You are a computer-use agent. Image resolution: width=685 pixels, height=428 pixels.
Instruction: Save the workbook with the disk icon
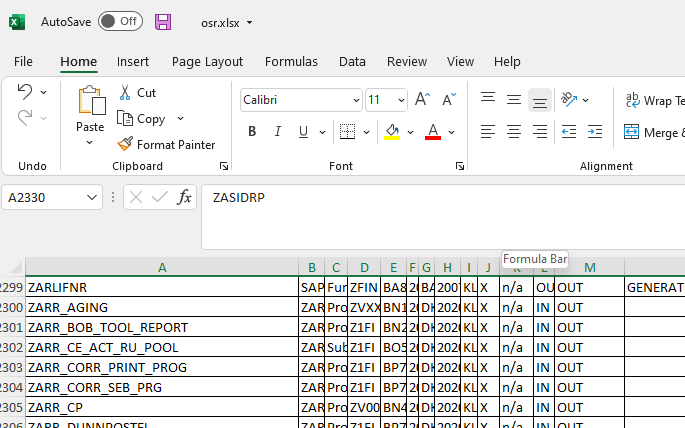click(x=163, y=22)
